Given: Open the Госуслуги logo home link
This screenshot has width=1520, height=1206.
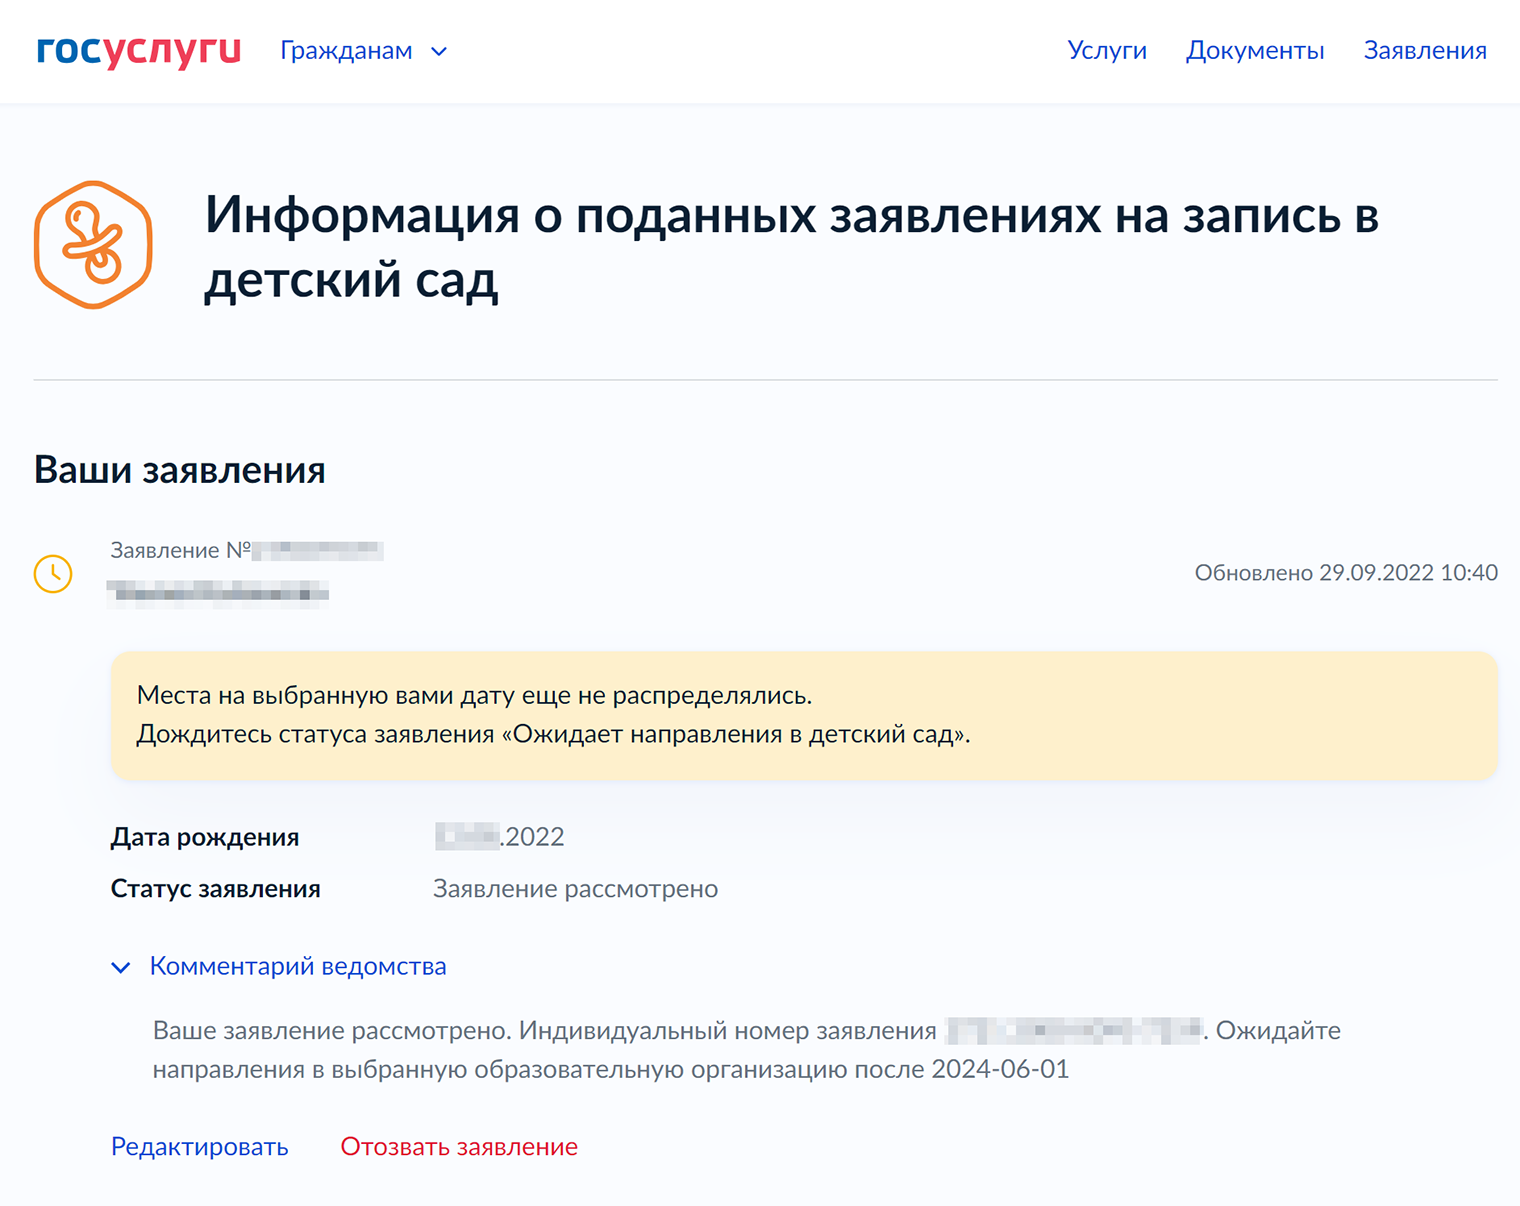Looking at the screenshot, I should point(138,51).
